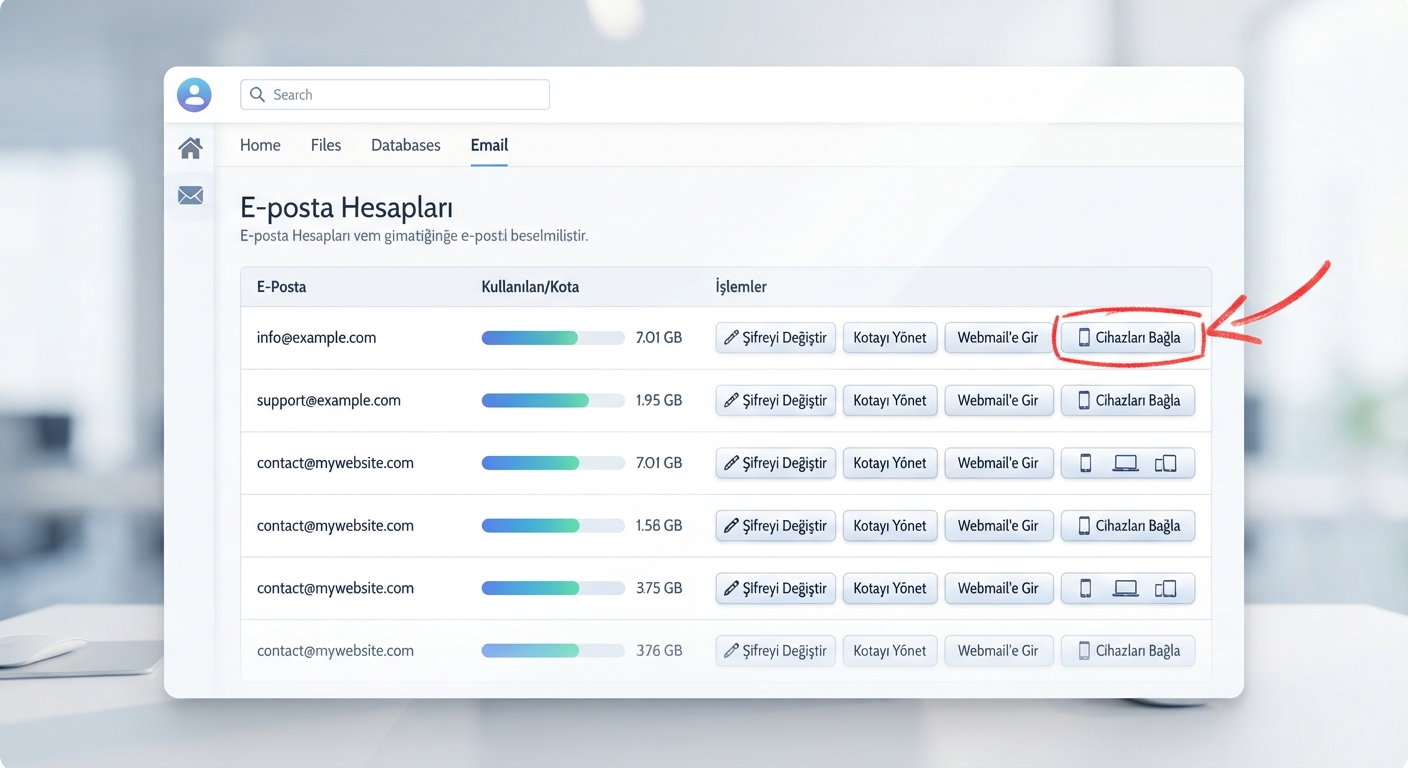1408x768 pixels.
Task: Open Webmail'e Gir for info@example.com
Action: pos(999,338)
